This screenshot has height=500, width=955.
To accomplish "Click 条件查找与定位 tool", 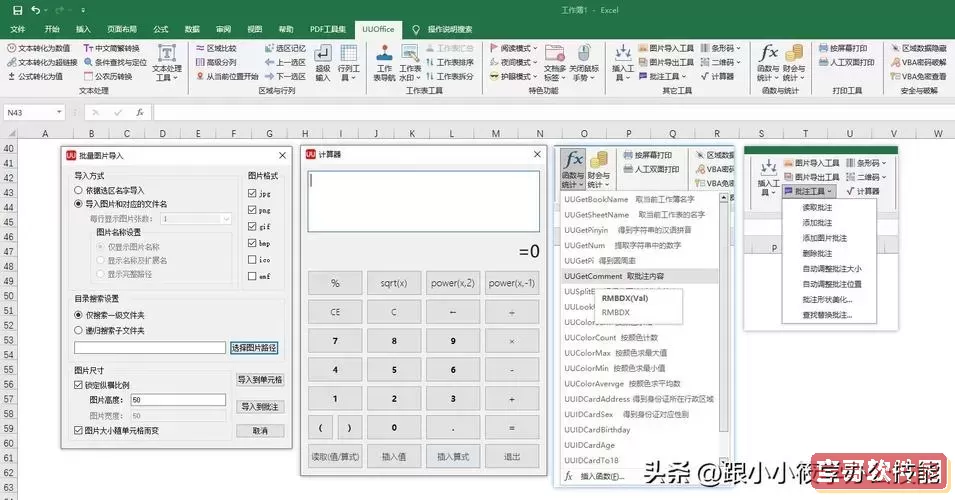I will (x=115, y=62).
